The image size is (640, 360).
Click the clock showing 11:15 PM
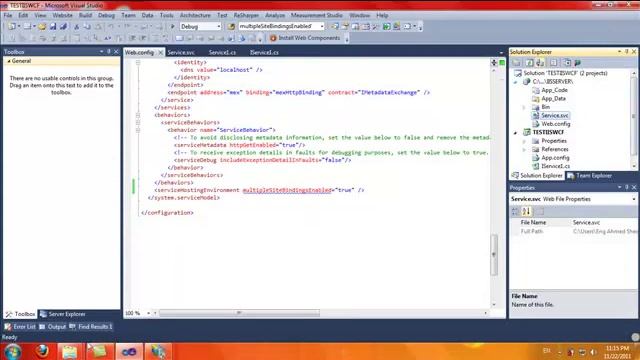pyautogui.click(x=617, y=349)
